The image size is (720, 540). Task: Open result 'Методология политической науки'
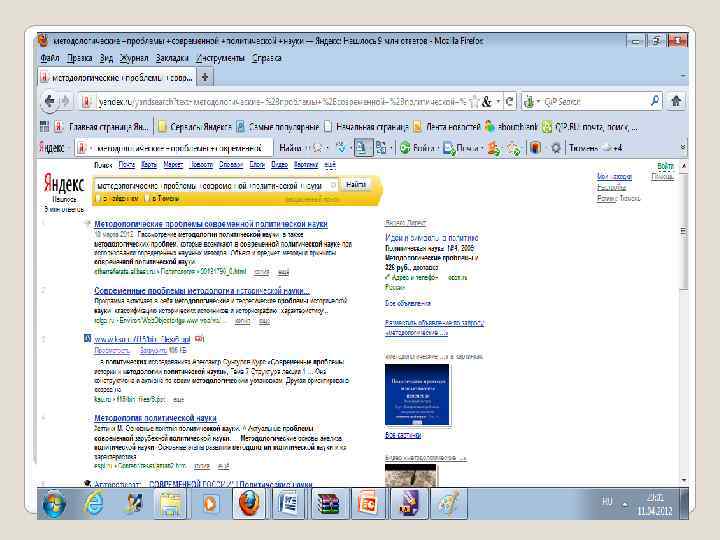pyautogui.click(x=155, y=418)
